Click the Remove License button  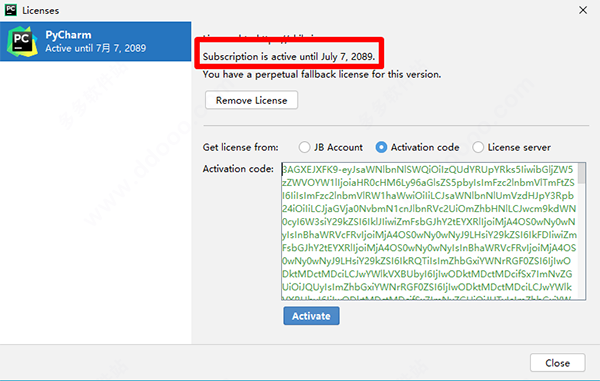click(251, 100)
